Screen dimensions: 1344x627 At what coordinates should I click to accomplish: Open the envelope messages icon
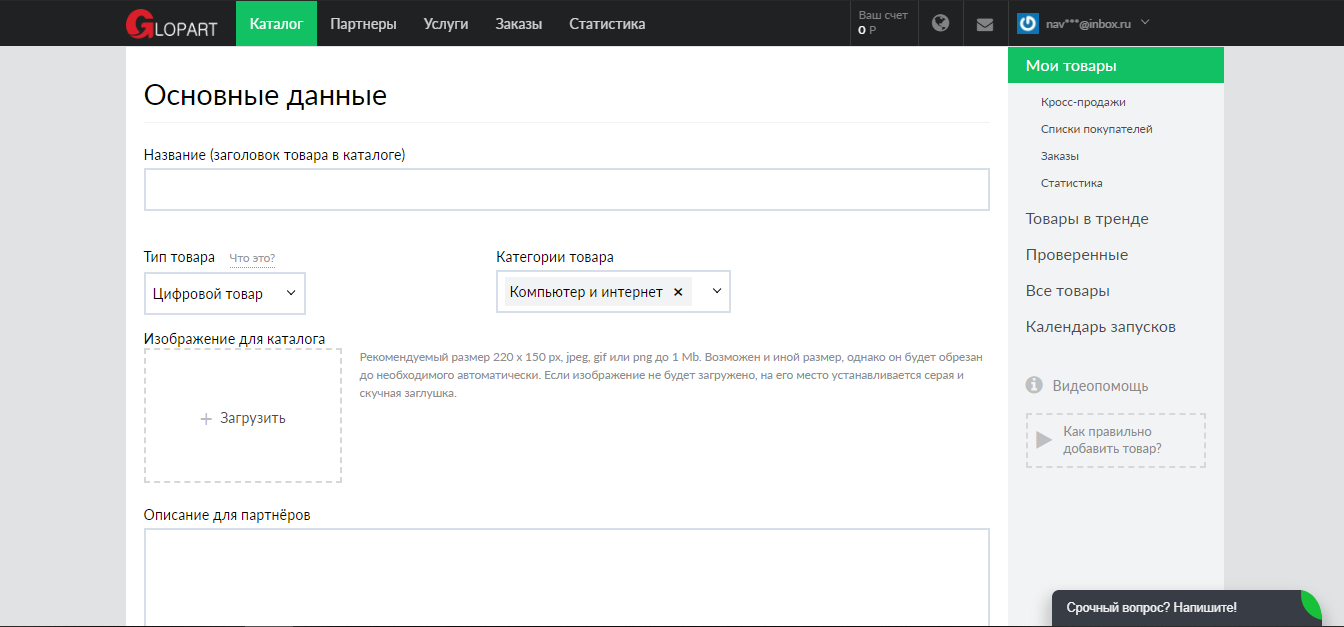click(x=985, y=24)
